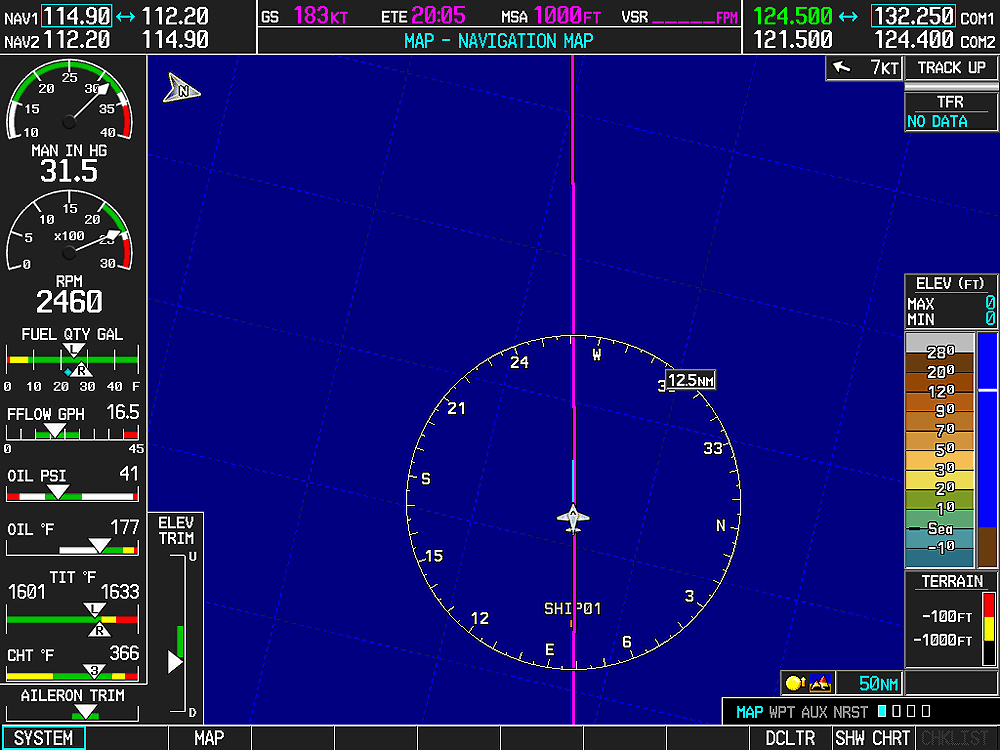Image resolution: width=1000 pixels, height=750 pixels.
Task: Click the NAV1 frequency swap arrow
Action: tap(126, 16)
